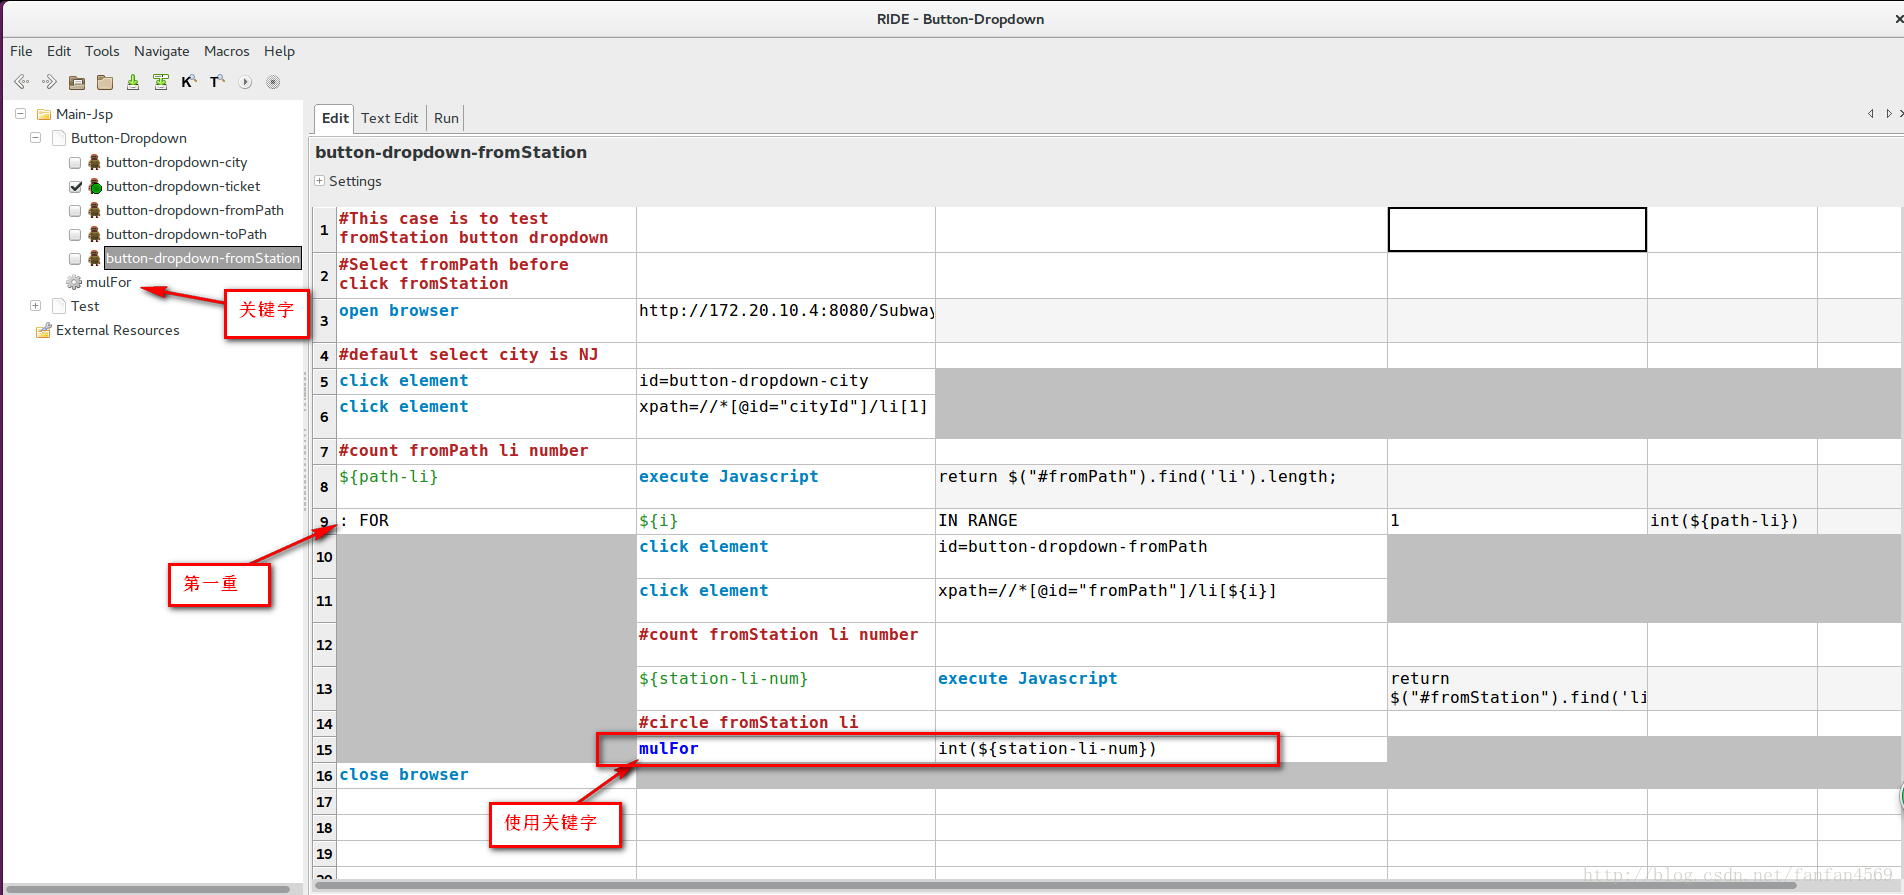Open the Tools menu
The image size is (1904, 895).
[102, 51]
